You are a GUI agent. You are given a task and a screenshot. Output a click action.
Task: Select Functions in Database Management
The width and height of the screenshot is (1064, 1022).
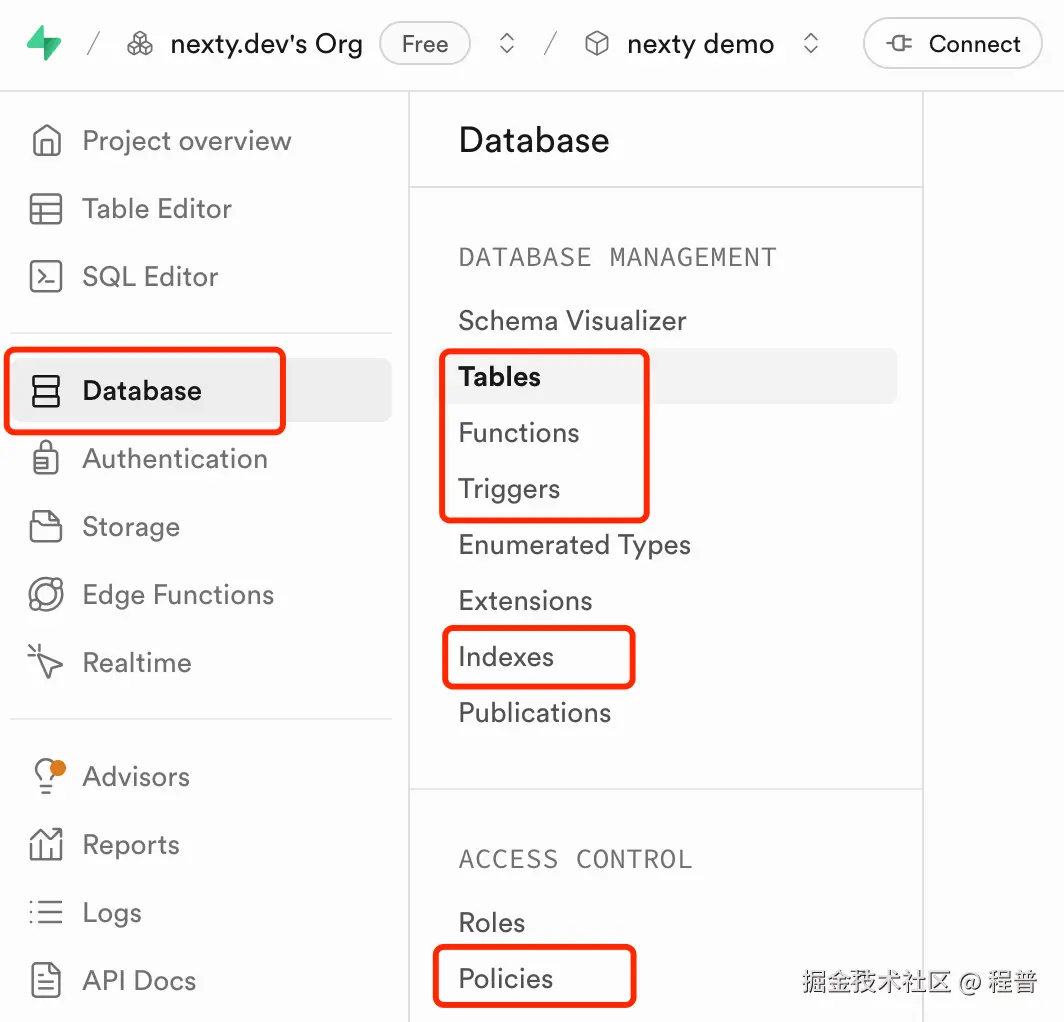pos(519,433)
